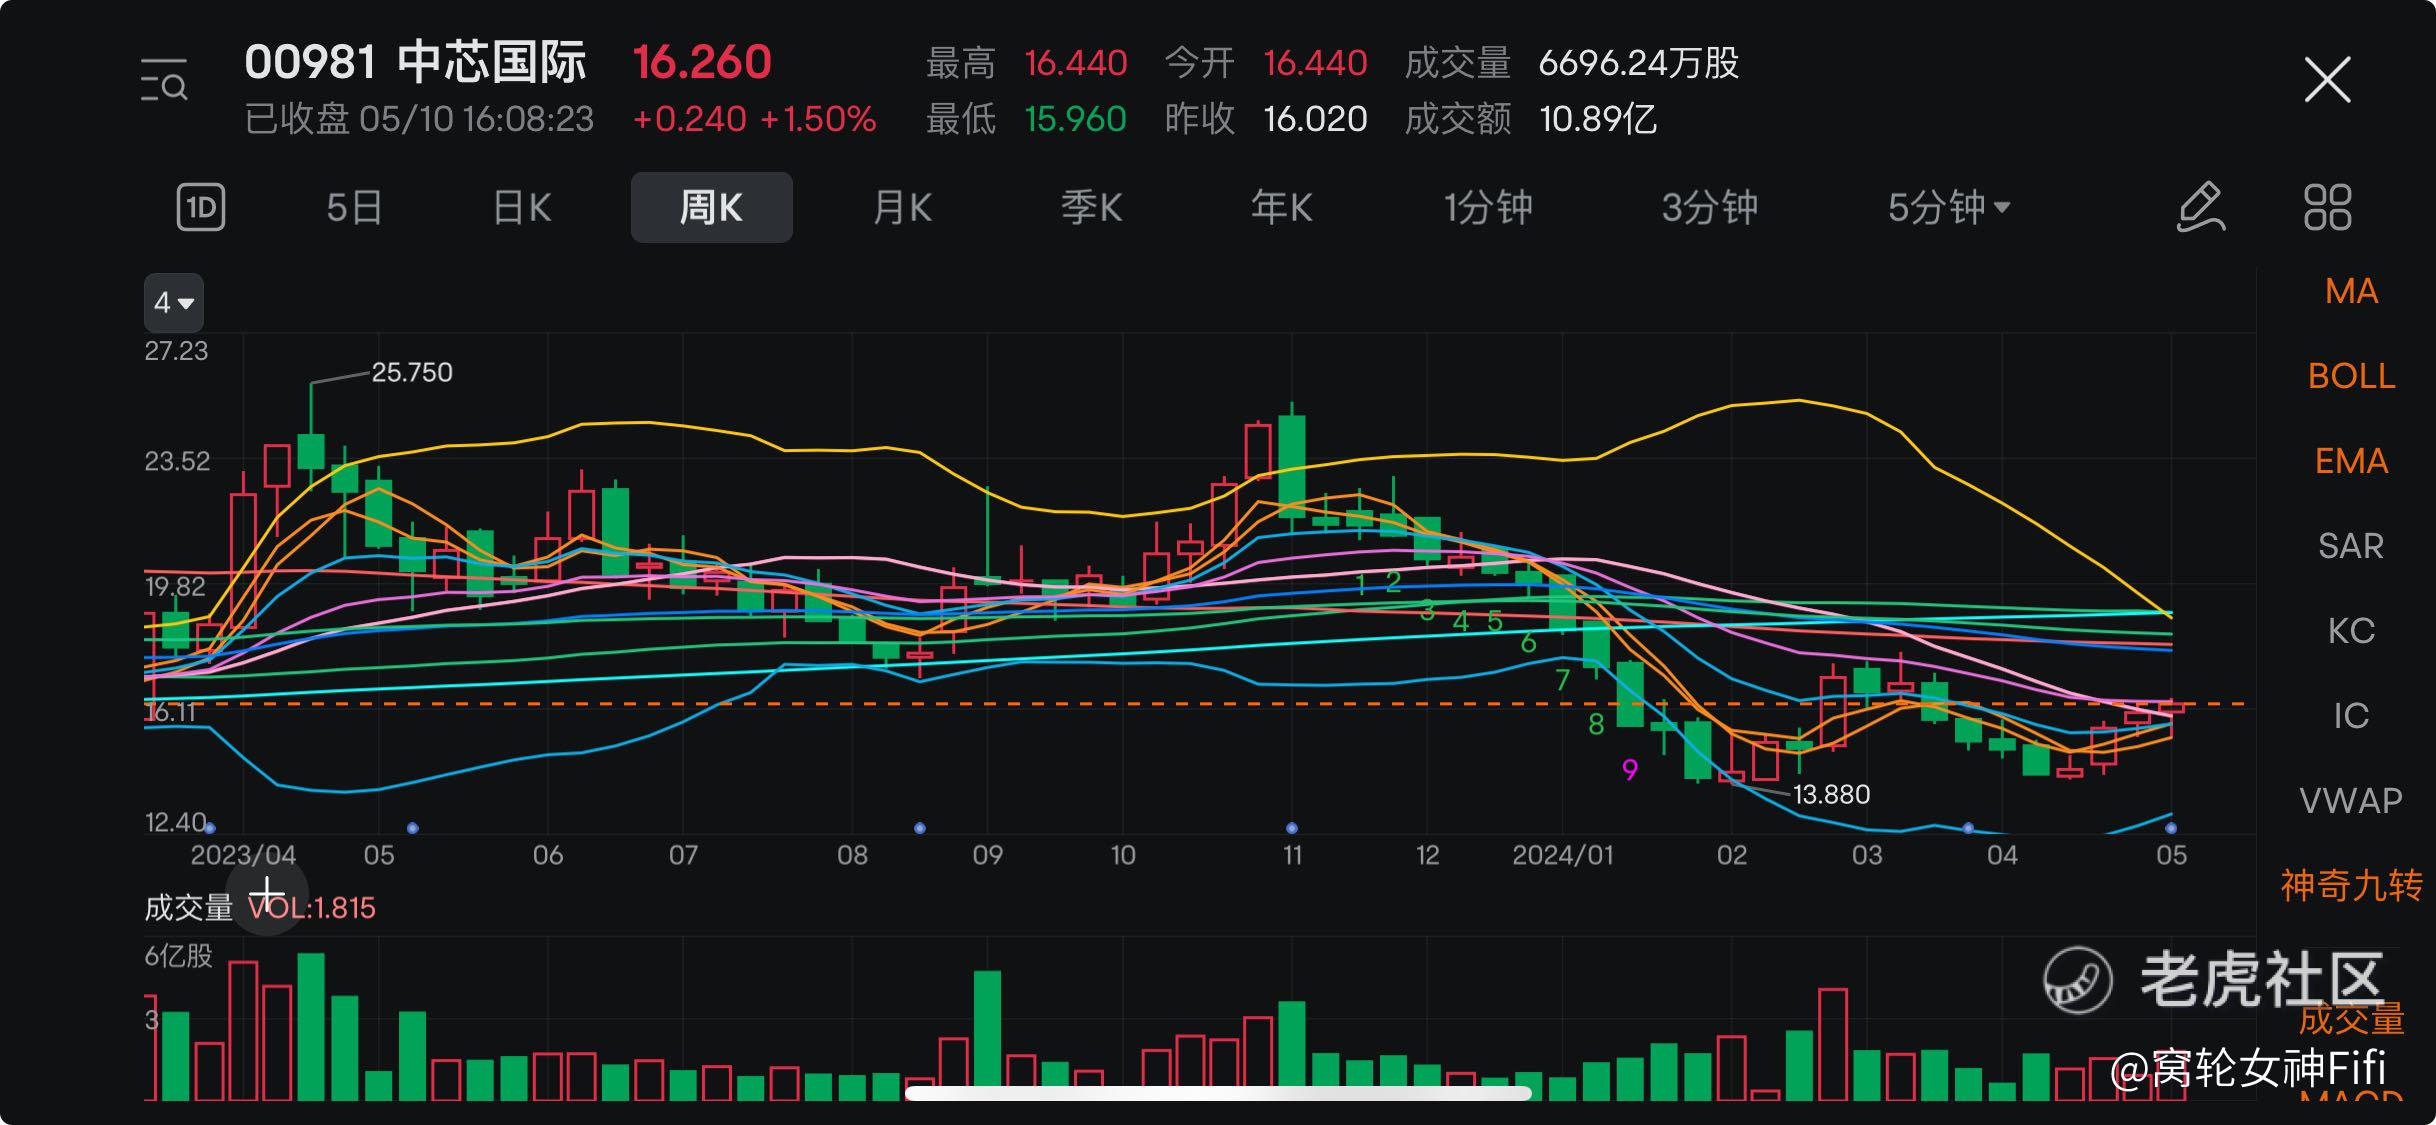The width and height of the screenshot is (2436, 1125).
Task: Open the stock search list icon
Action: coord(164,81)
